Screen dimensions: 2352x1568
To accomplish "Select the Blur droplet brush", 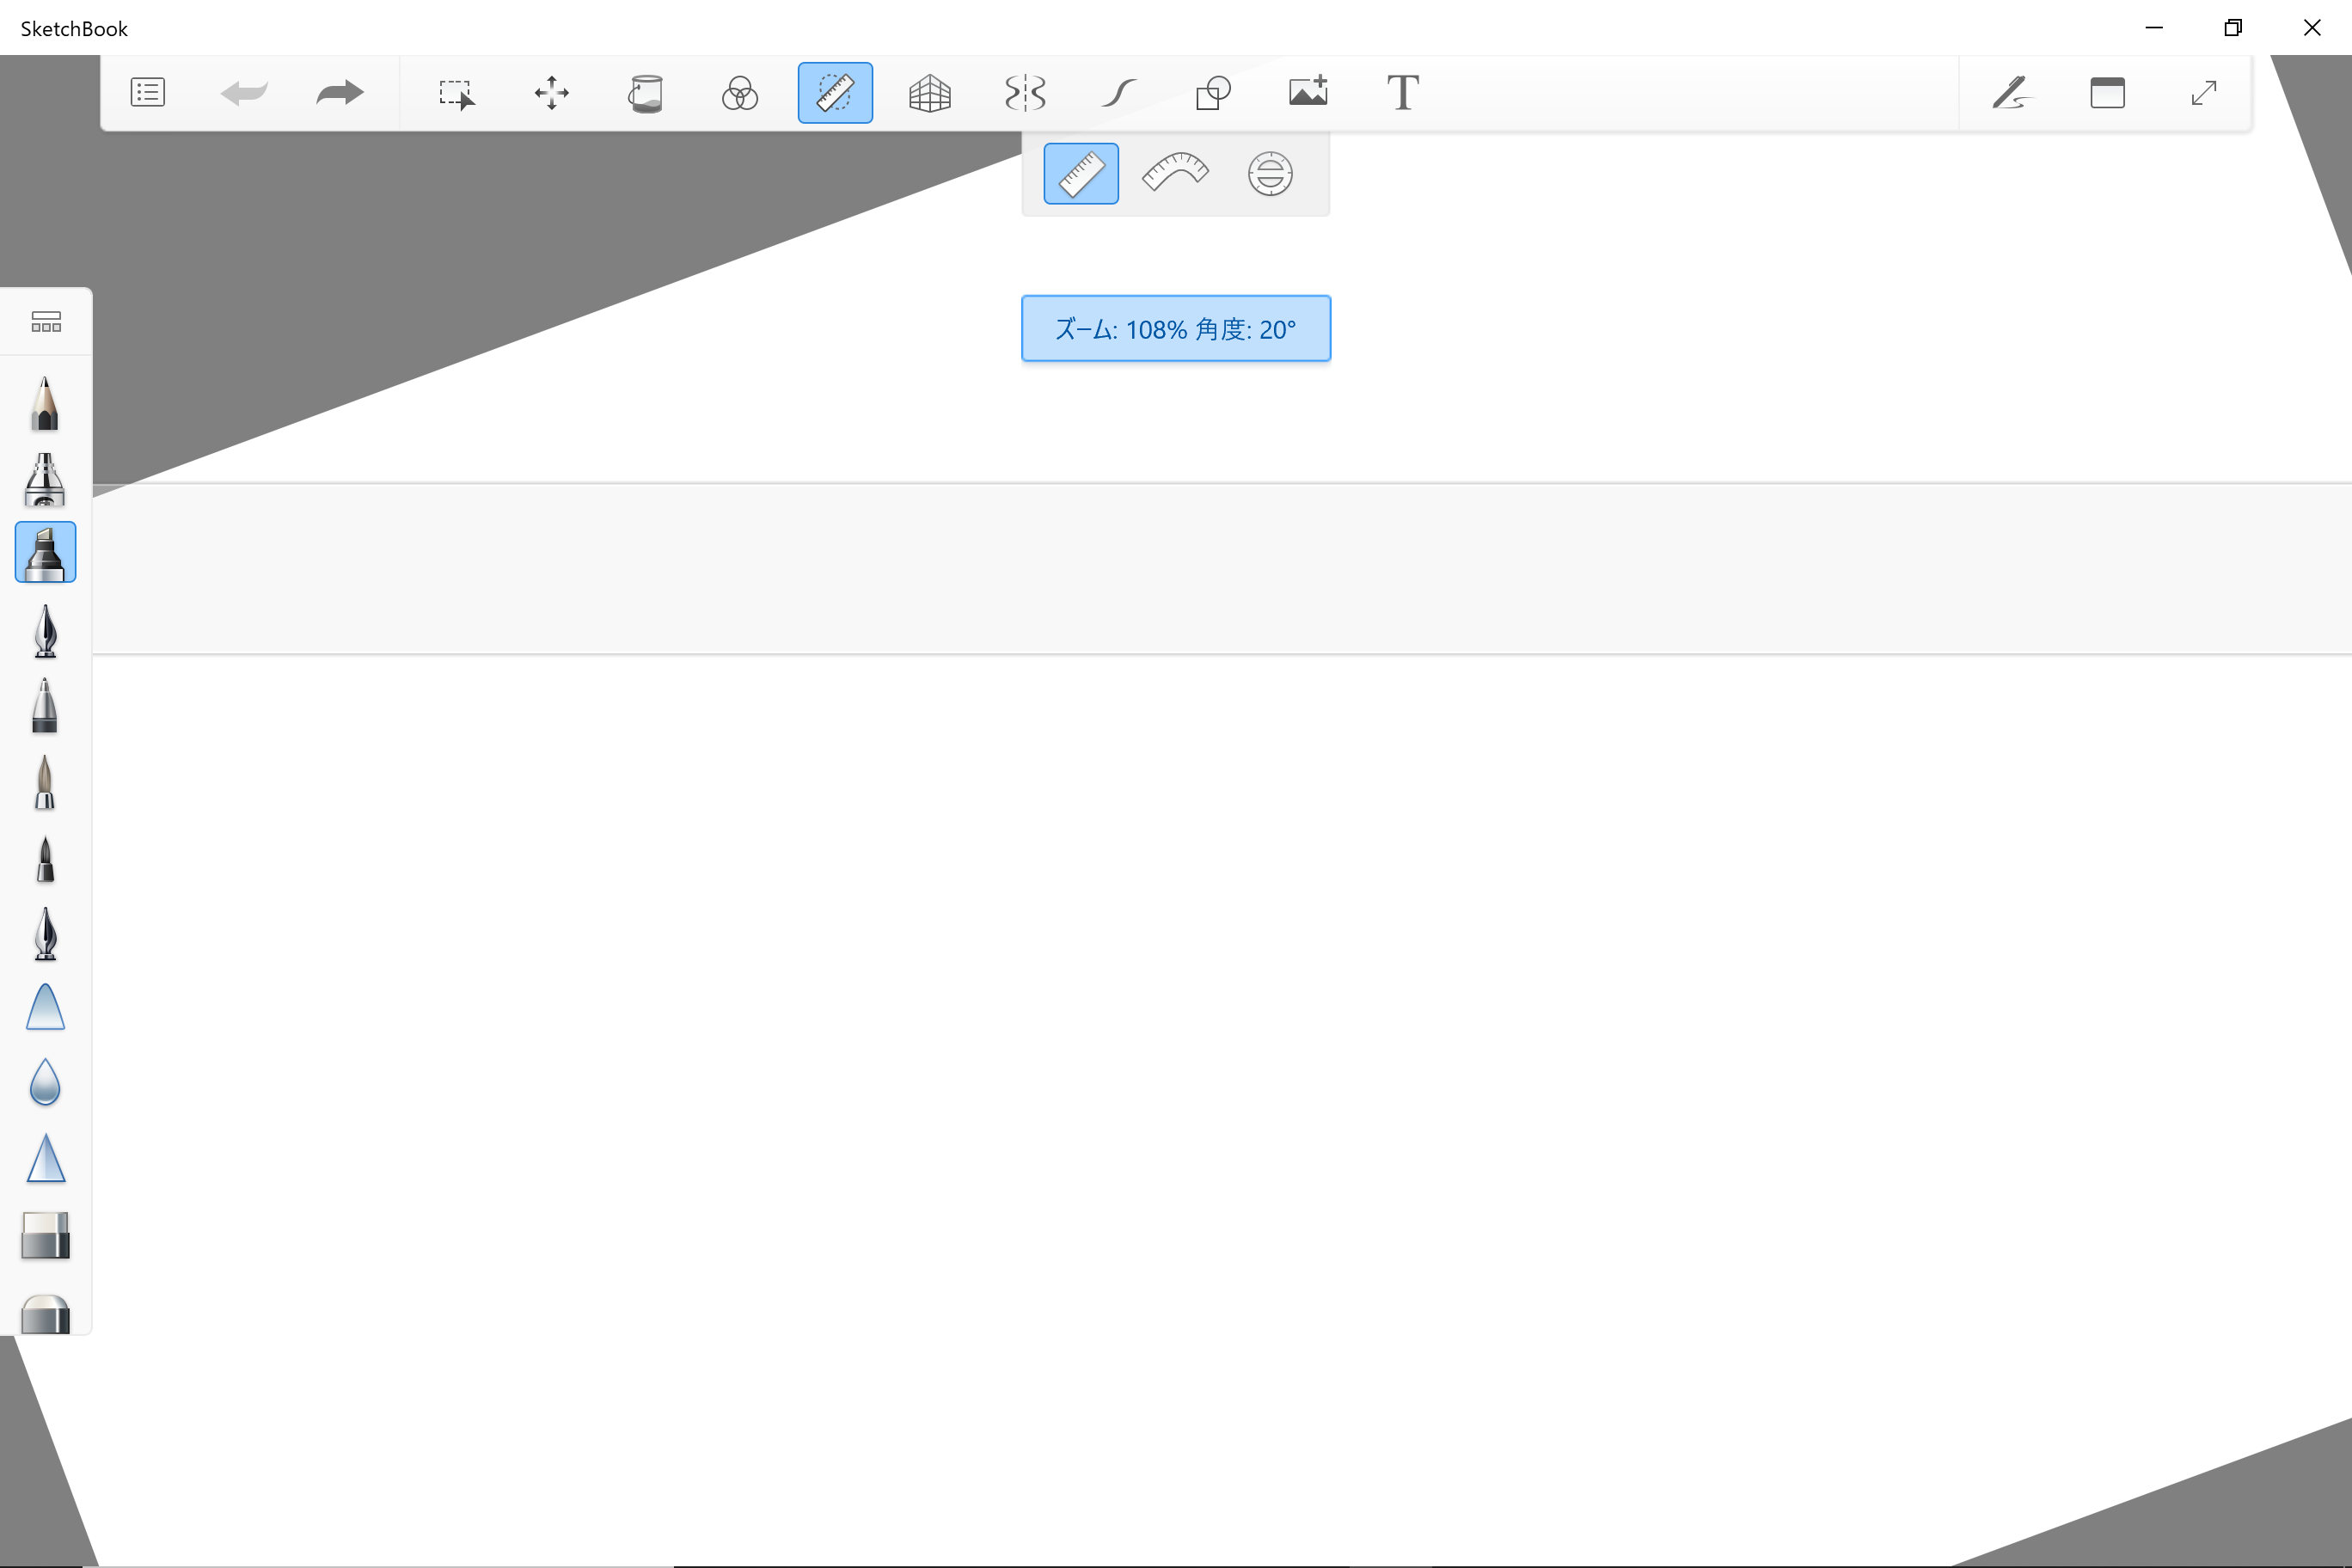I will pos(45,1082).
